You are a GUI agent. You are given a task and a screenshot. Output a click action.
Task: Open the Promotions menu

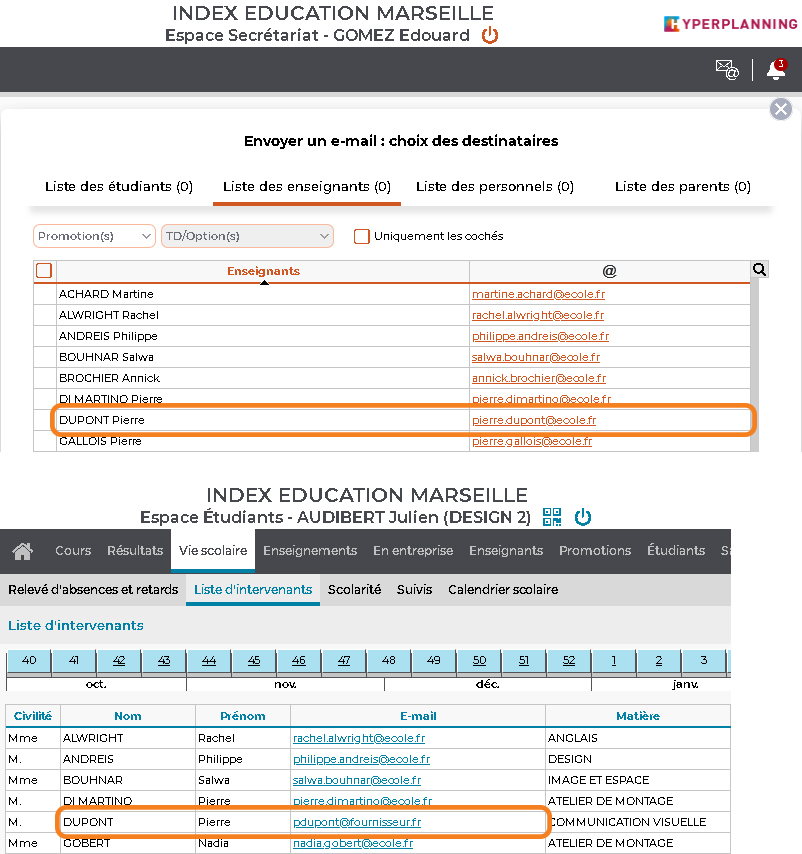[595, 551]
